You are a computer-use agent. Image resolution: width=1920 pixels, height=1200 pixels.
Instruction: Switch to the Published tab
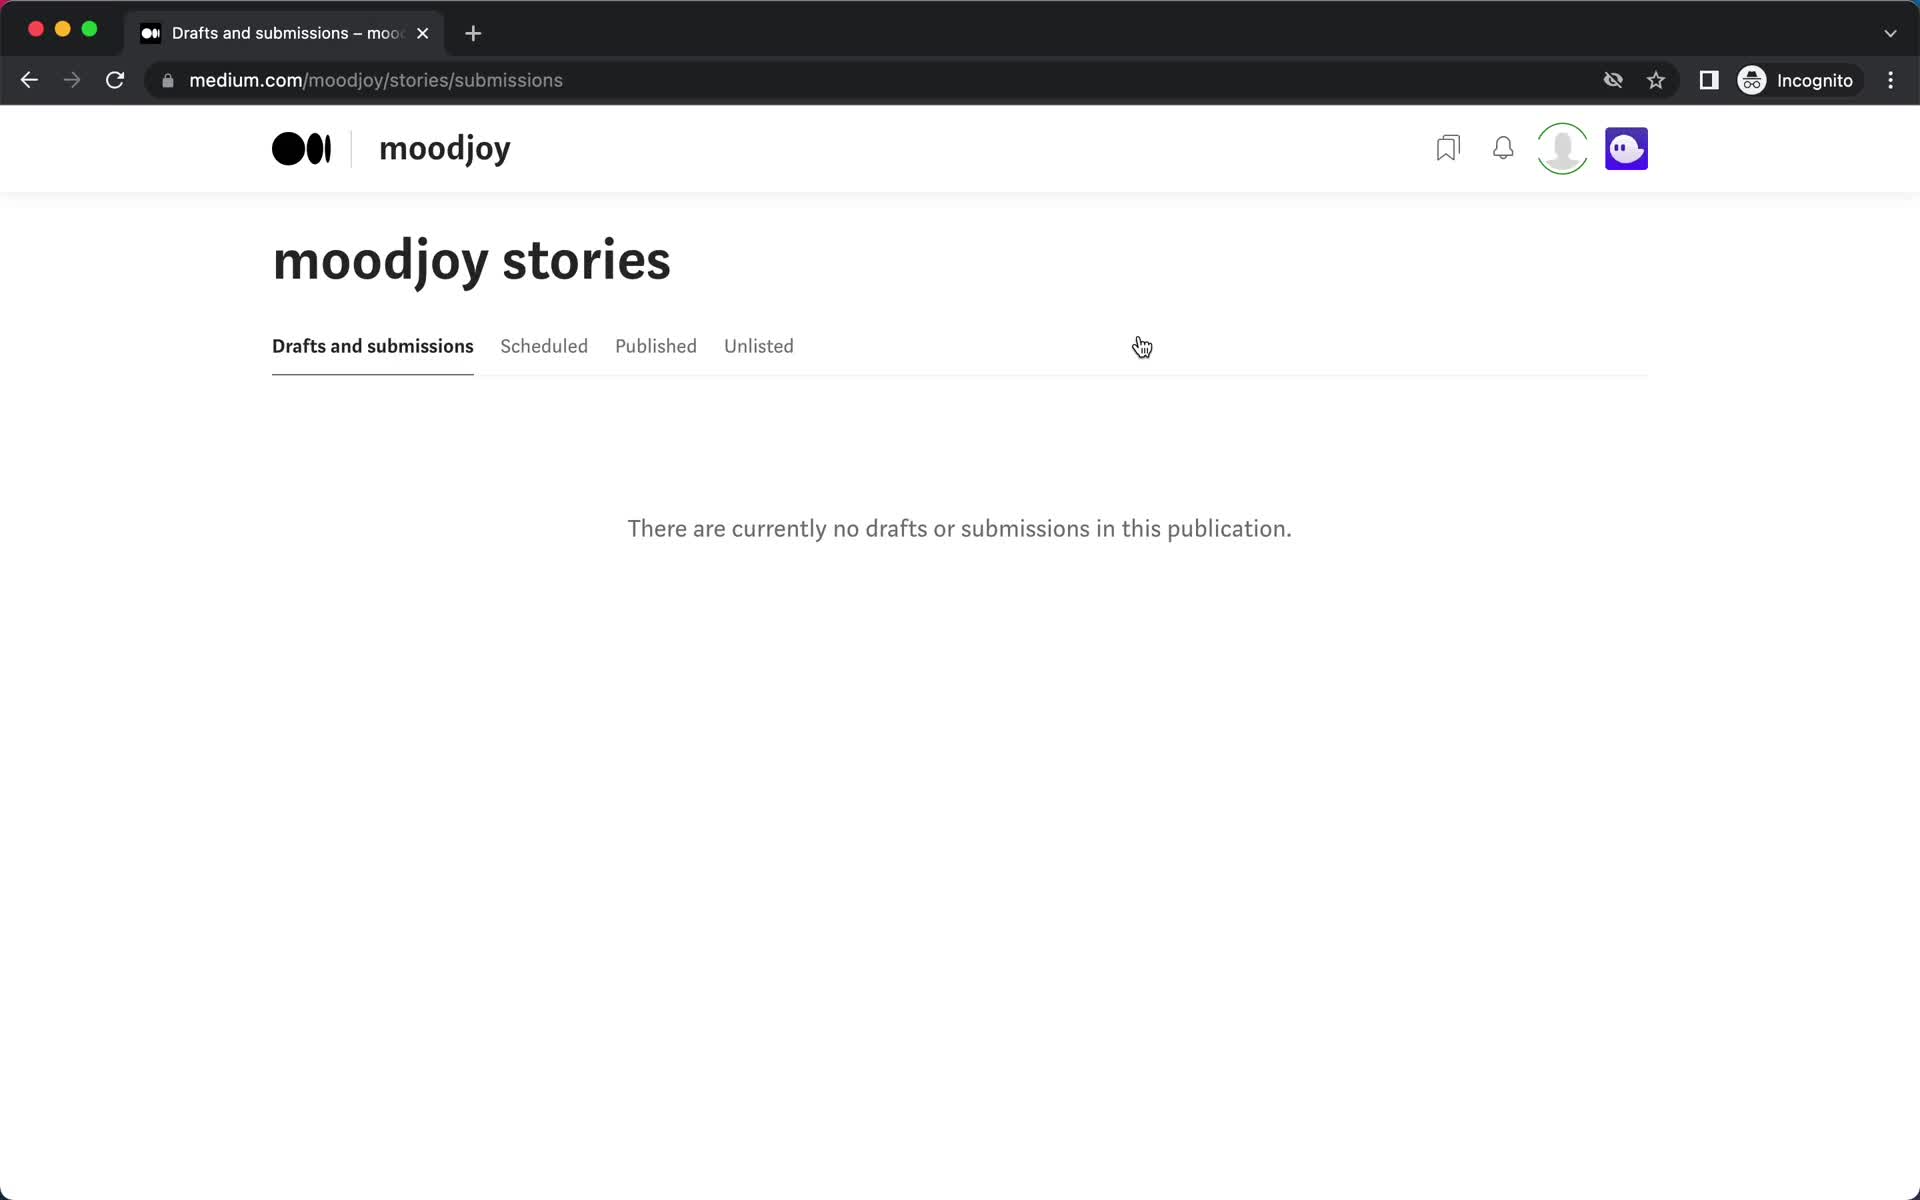pyautogui.click(x=655, y=346)
